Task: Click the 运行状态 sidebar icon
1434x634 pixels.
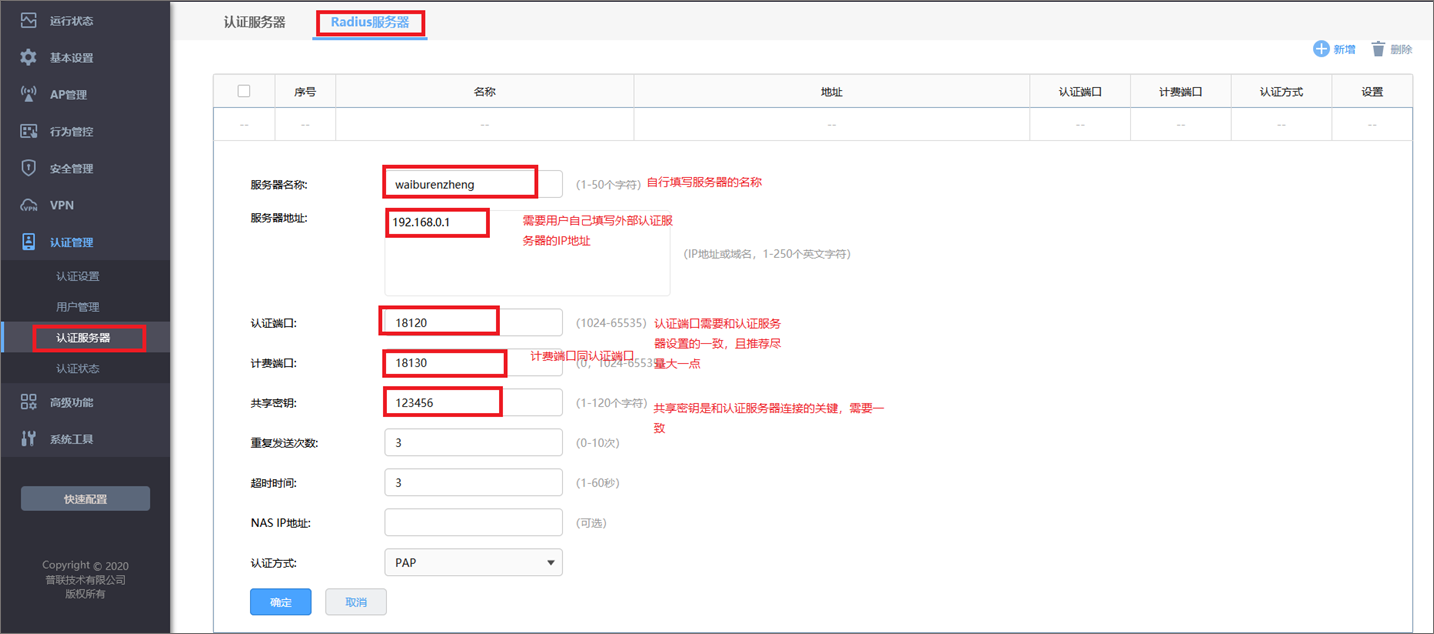Action: (x=29, y=20)
